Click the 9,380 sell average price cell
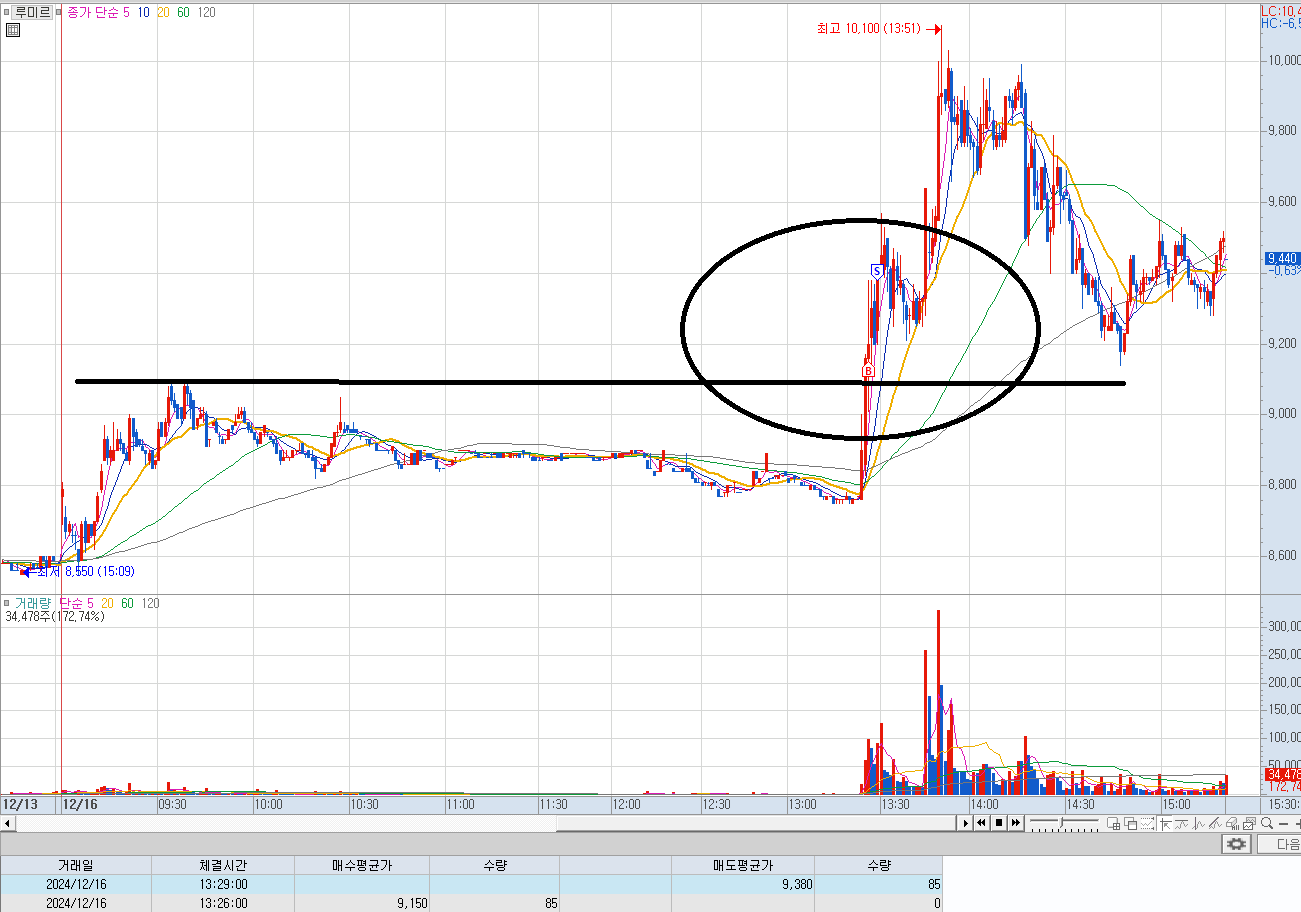Screen dimensions: 1301x912 (743, 884)
